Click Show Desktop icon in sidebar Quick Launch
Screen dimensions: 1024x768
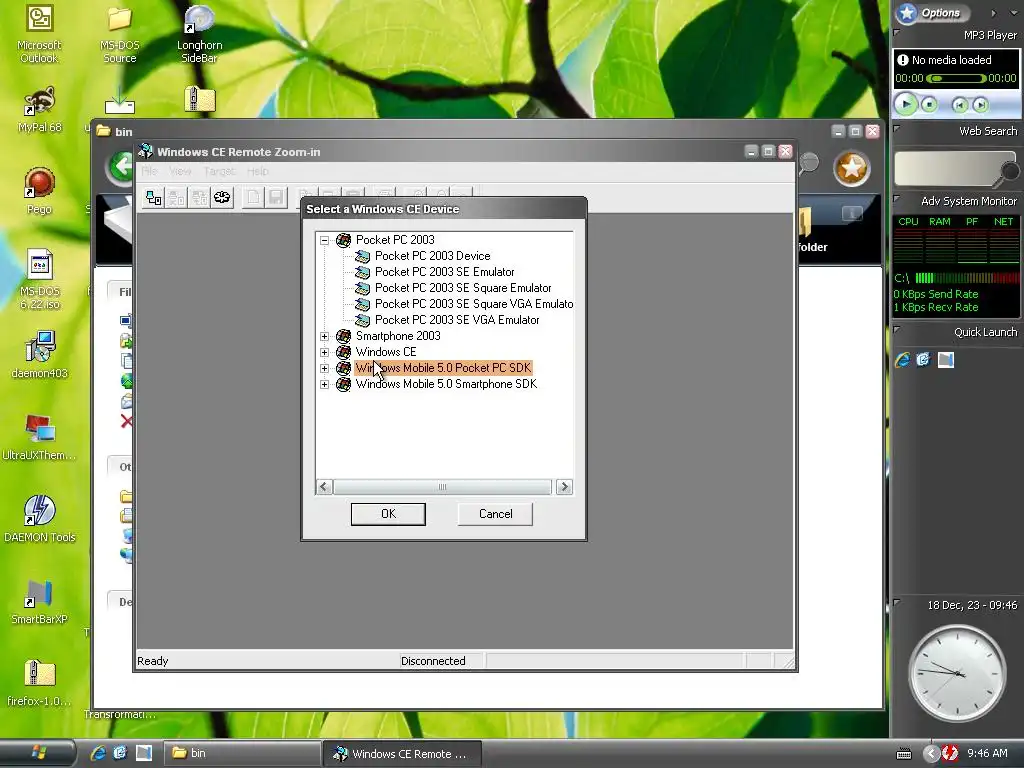coord(946,360)
